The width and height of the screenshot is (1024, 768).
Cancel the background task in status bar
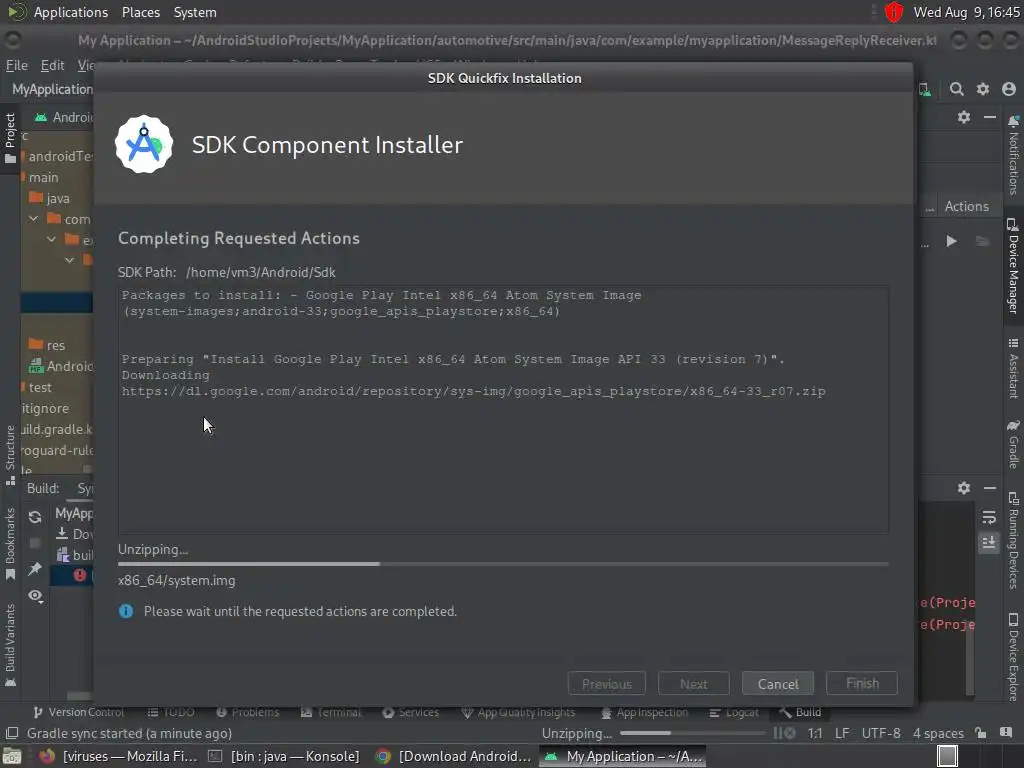(x=790, y=733)
